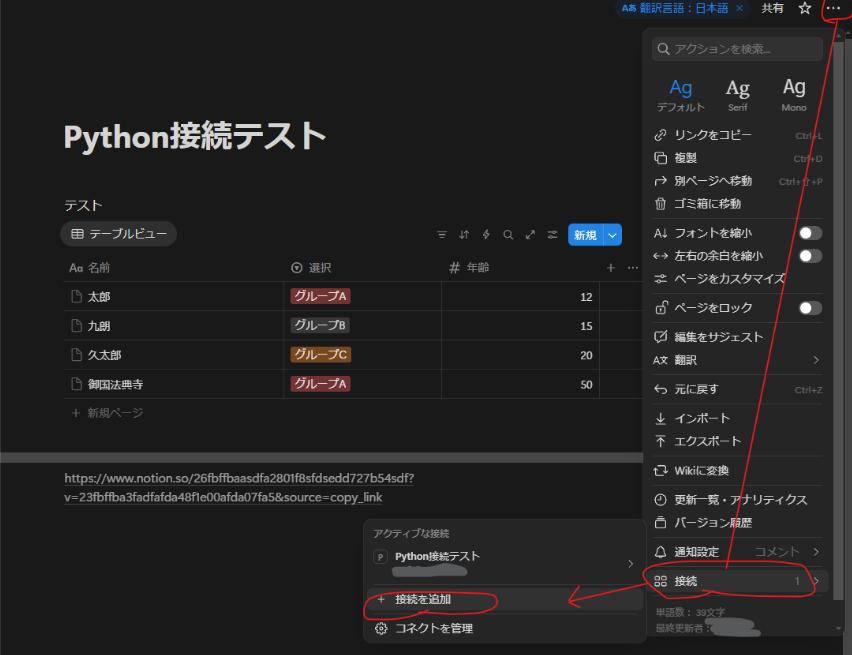Expand the 新規 button dropdown arrow
The height and width of the screenshot is (655, 852).
[613, 235]
